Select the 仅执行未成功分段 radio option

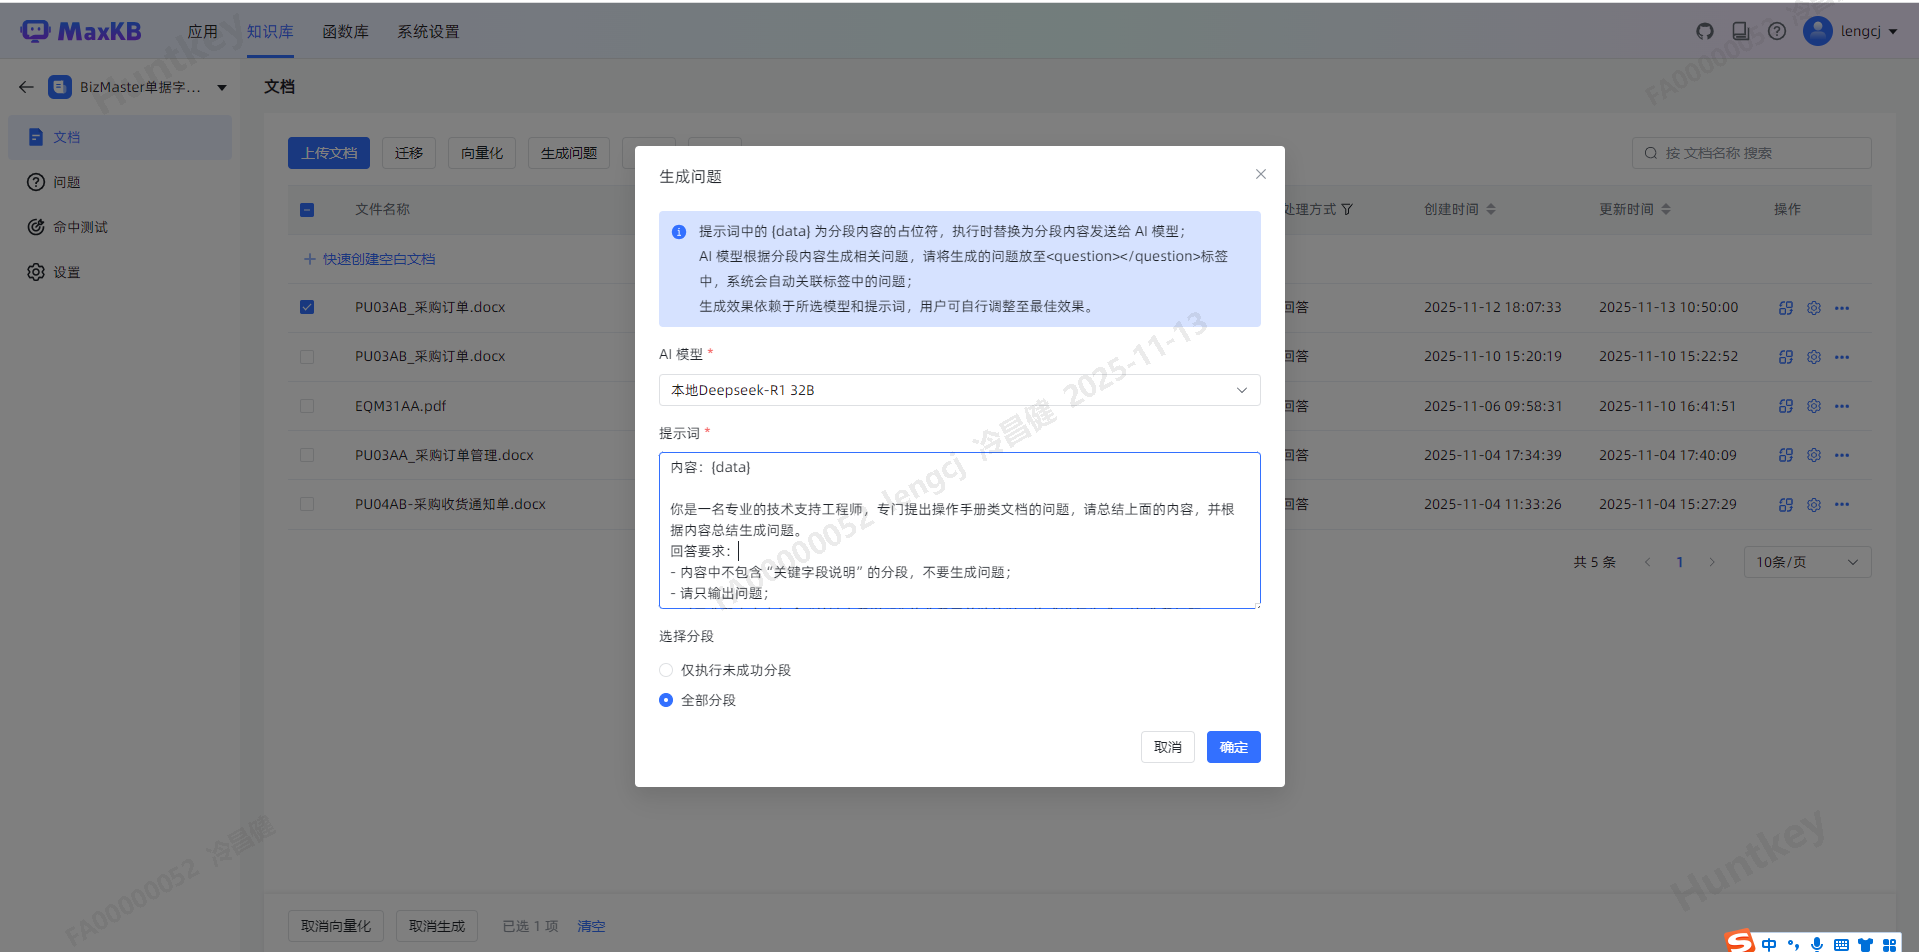pyautogui.click(x=666, y=670)
